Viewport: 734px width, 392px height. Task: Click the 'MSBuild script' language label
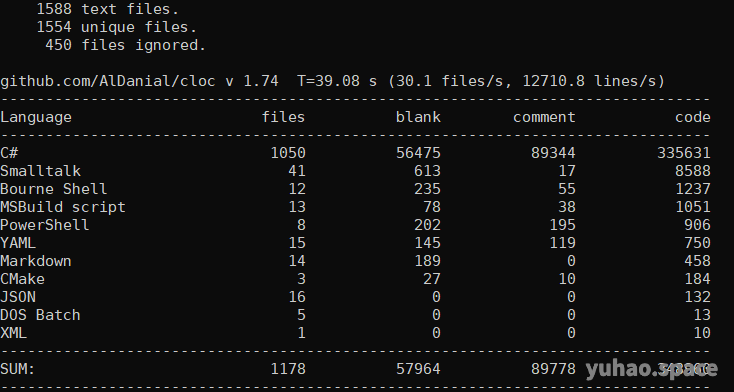coord(63,207)
